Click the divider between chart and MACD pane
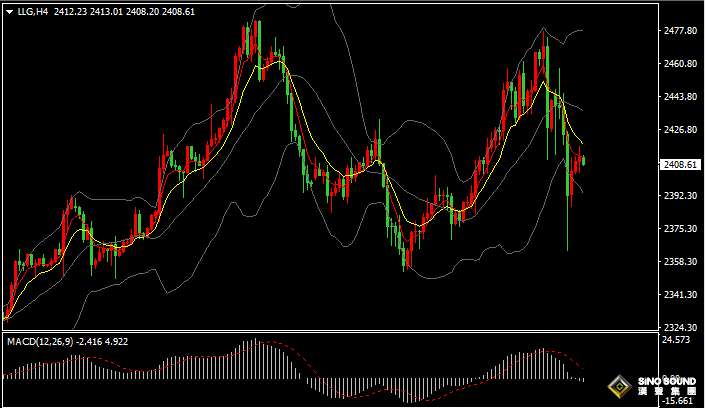This screenshot has width=706, height=408. coord(330,332)
